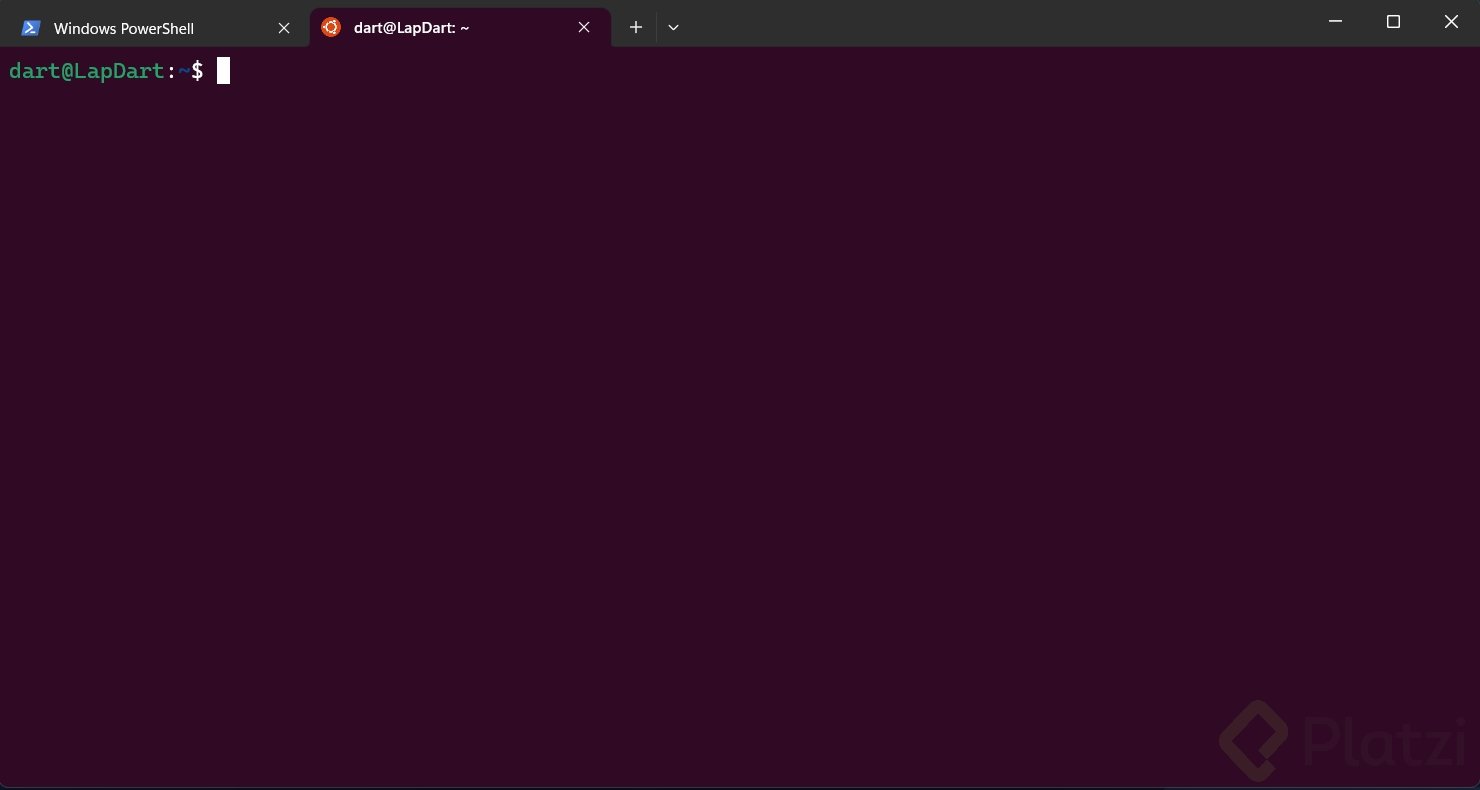Open a new tab with the plus icon

tap(635, 27)
